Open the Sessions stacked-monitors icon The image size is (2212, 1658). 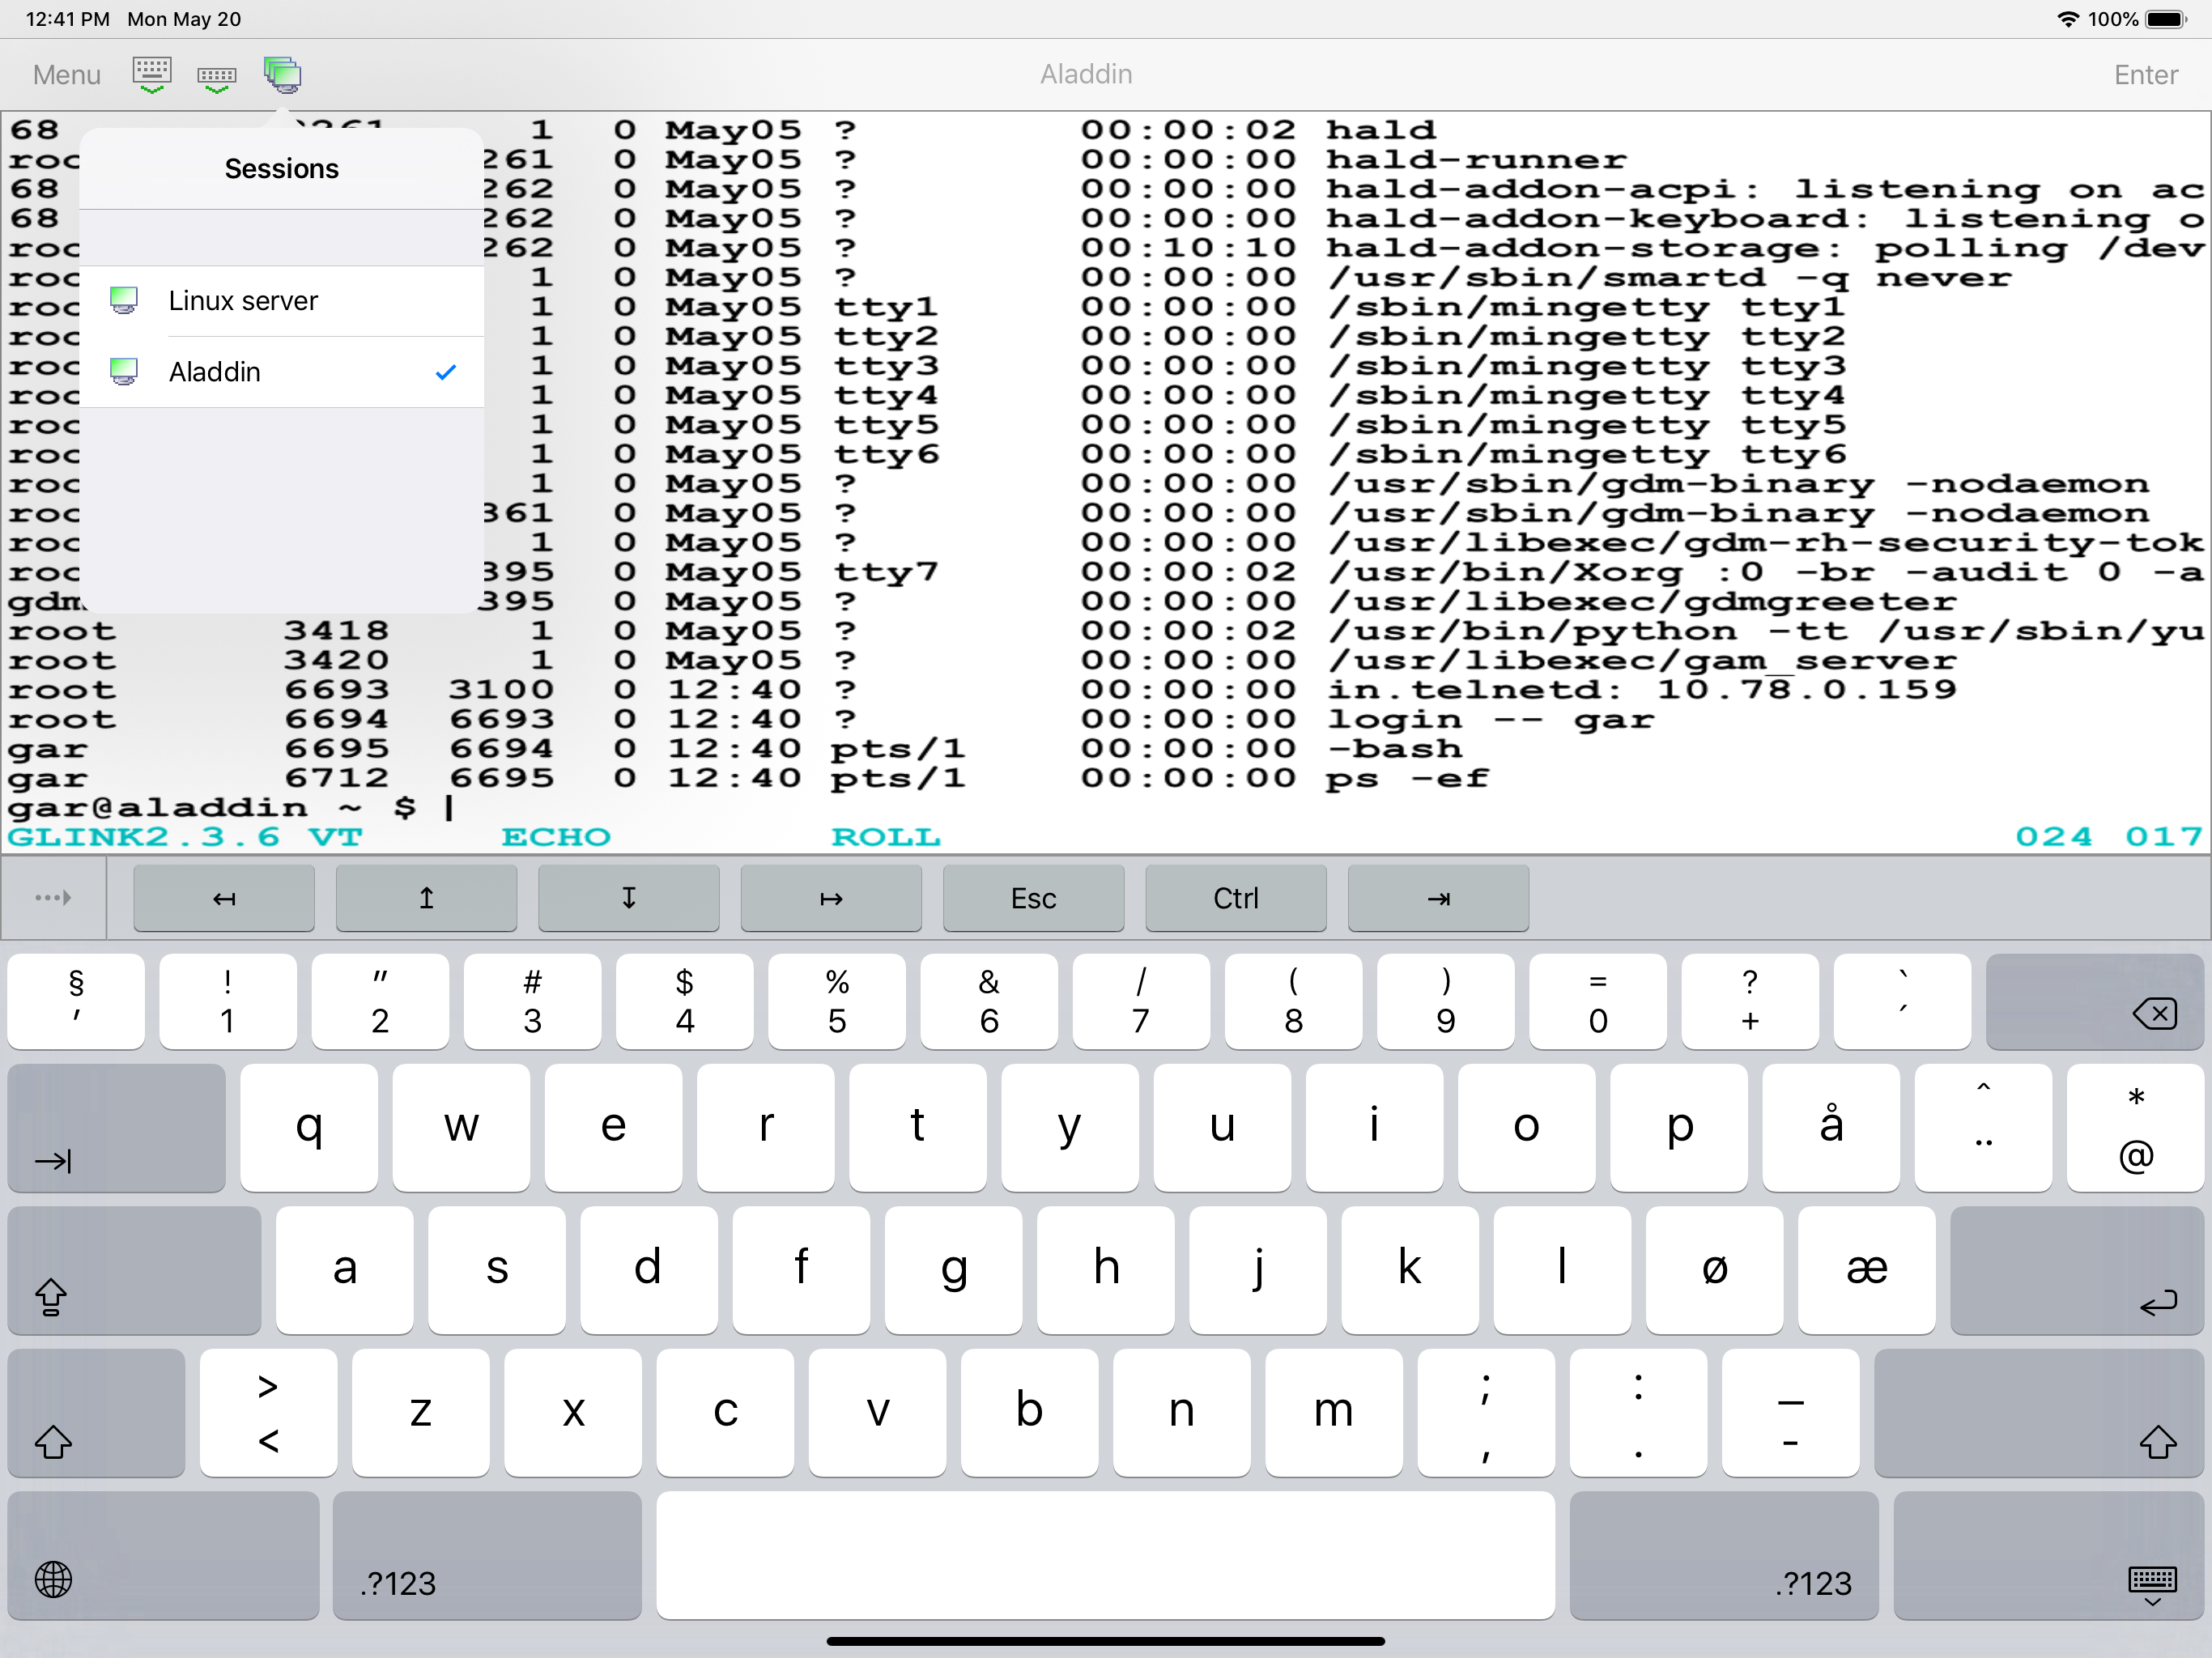pyautogui.click(x=283, y=74)
